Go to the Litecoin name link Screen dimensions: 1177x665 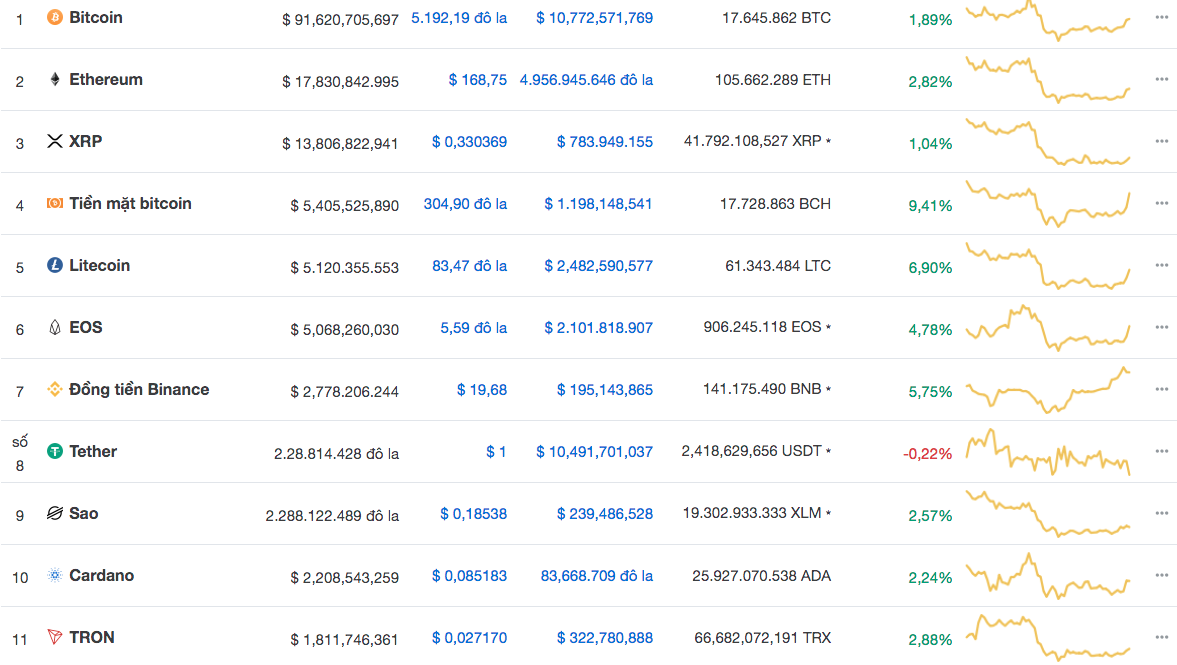[99, 265]
